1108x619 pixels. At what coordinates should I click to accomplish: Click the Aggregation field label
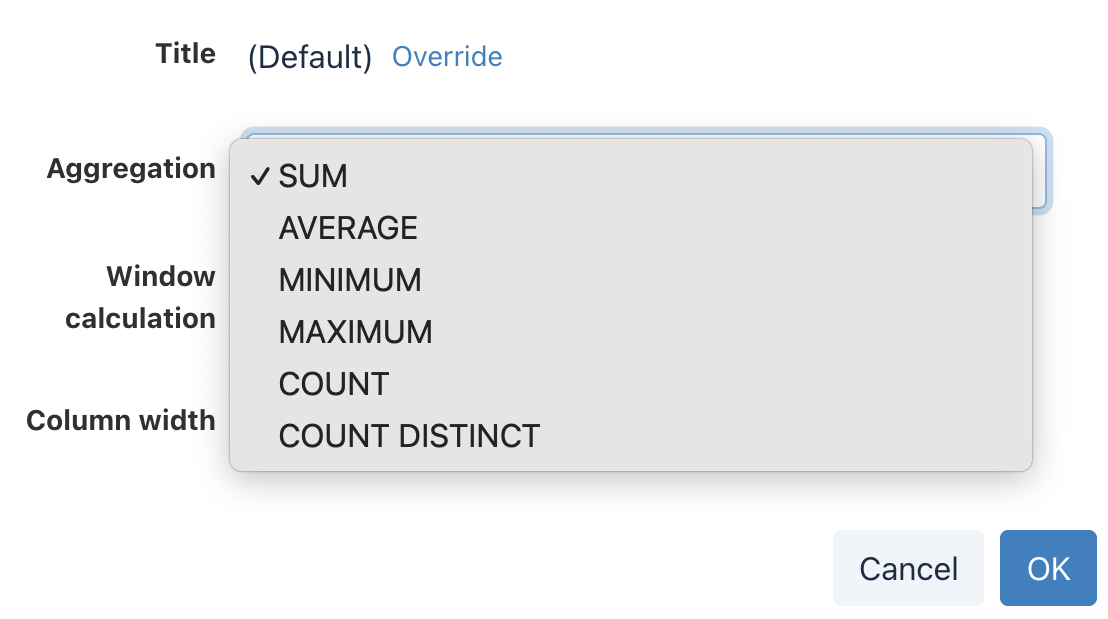coord(131,169)
